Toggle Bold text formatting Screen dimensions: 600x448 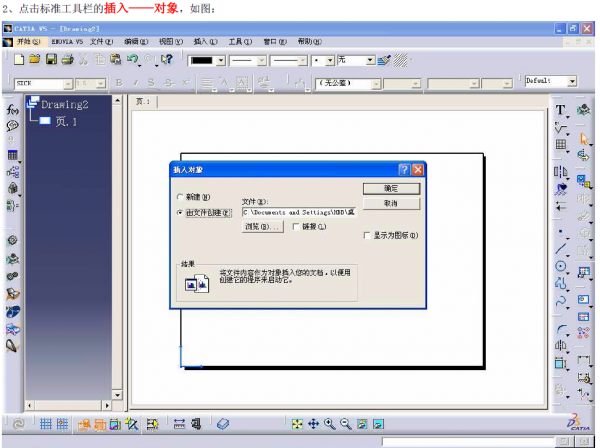point(119,83)
